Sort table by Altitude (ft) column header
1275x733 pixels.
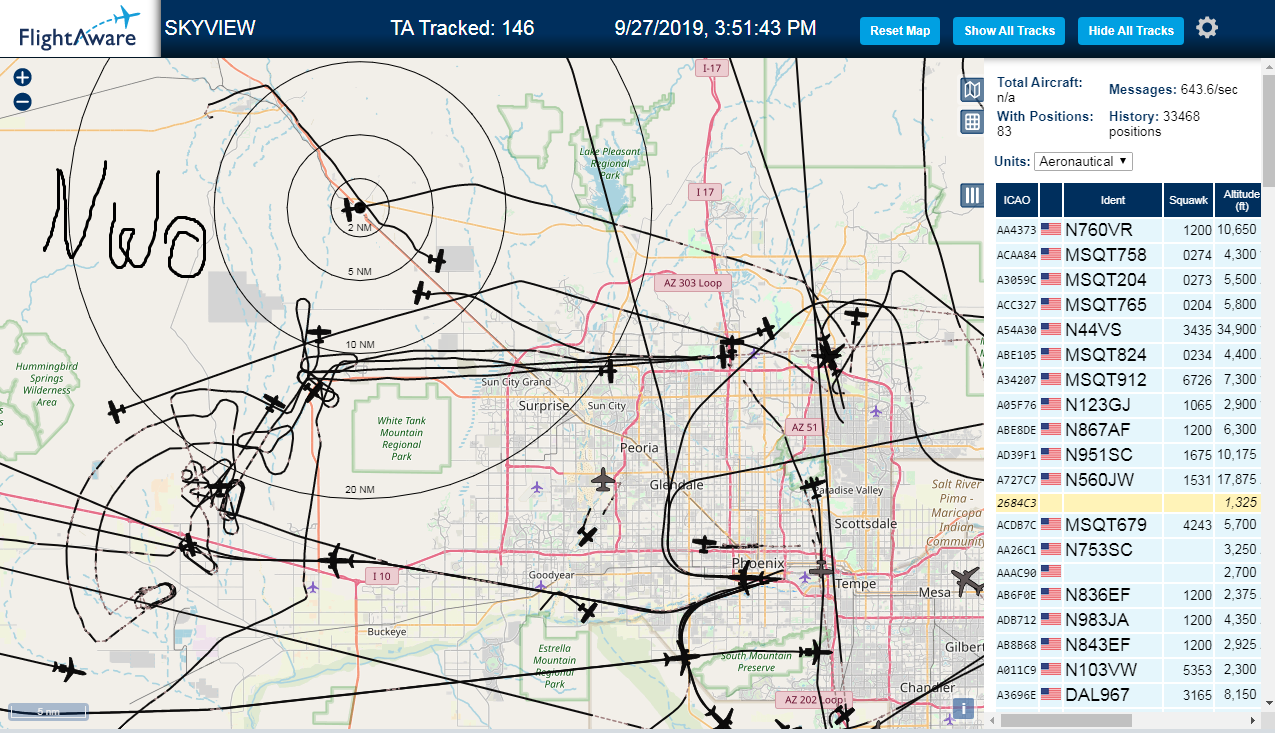[x=1240, y=200]
